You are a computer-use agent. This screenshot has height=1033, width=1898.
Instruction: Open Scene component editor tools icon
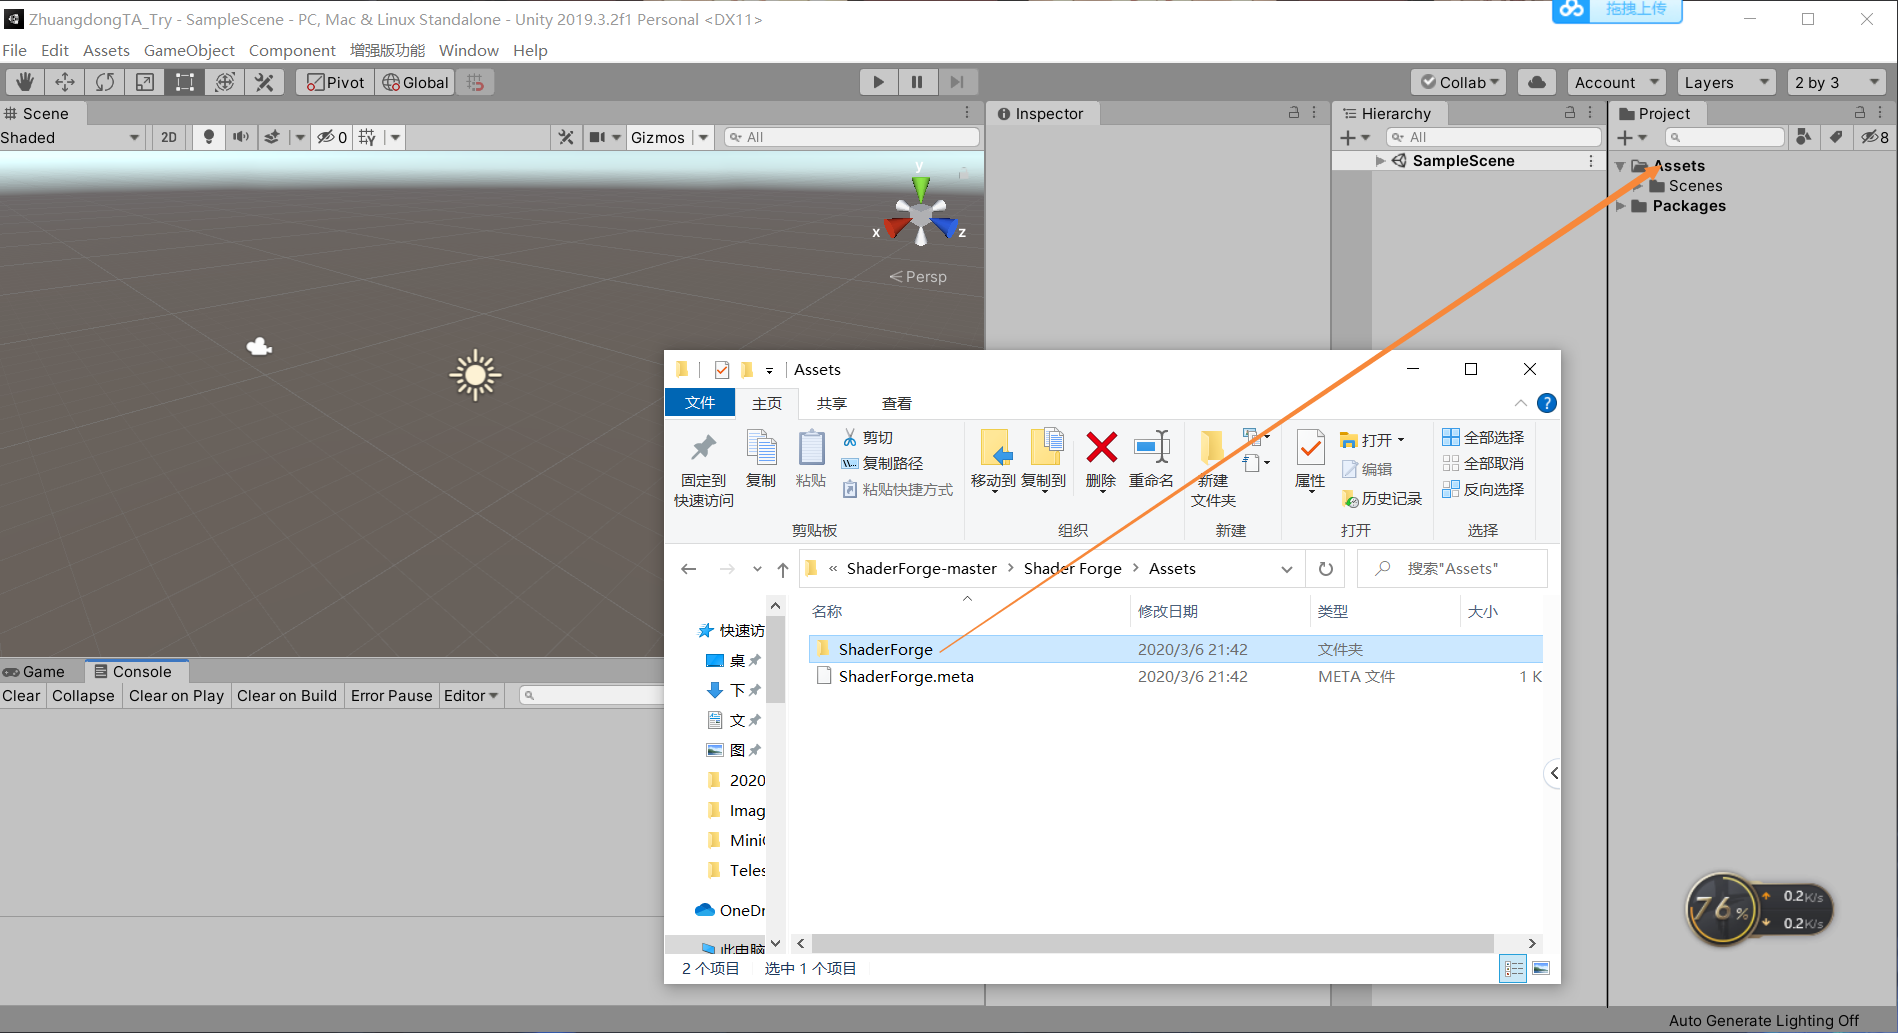566,137
